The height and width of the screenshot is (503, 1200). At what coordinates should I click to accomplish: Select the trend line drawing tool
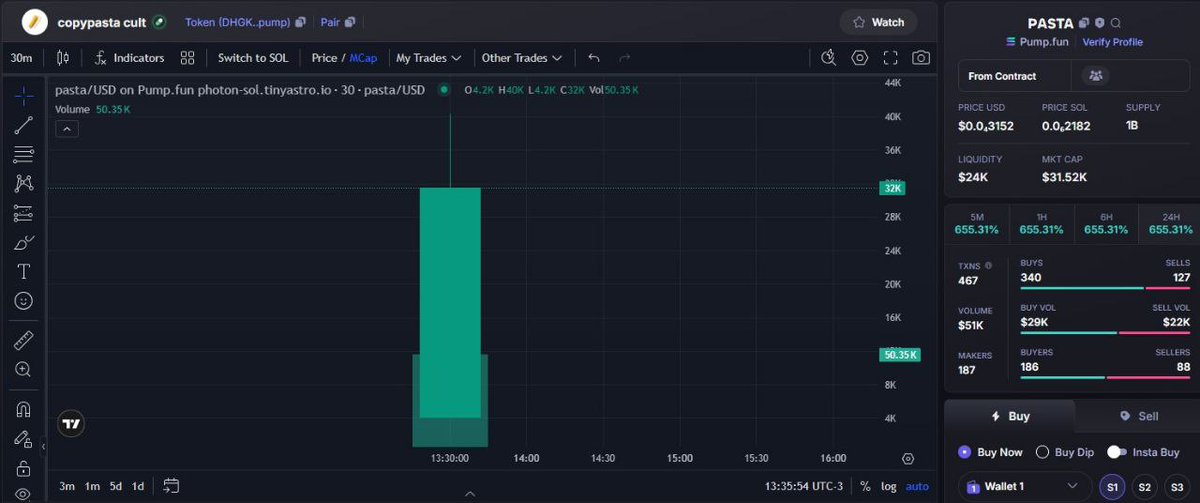(x=24, y=125)
